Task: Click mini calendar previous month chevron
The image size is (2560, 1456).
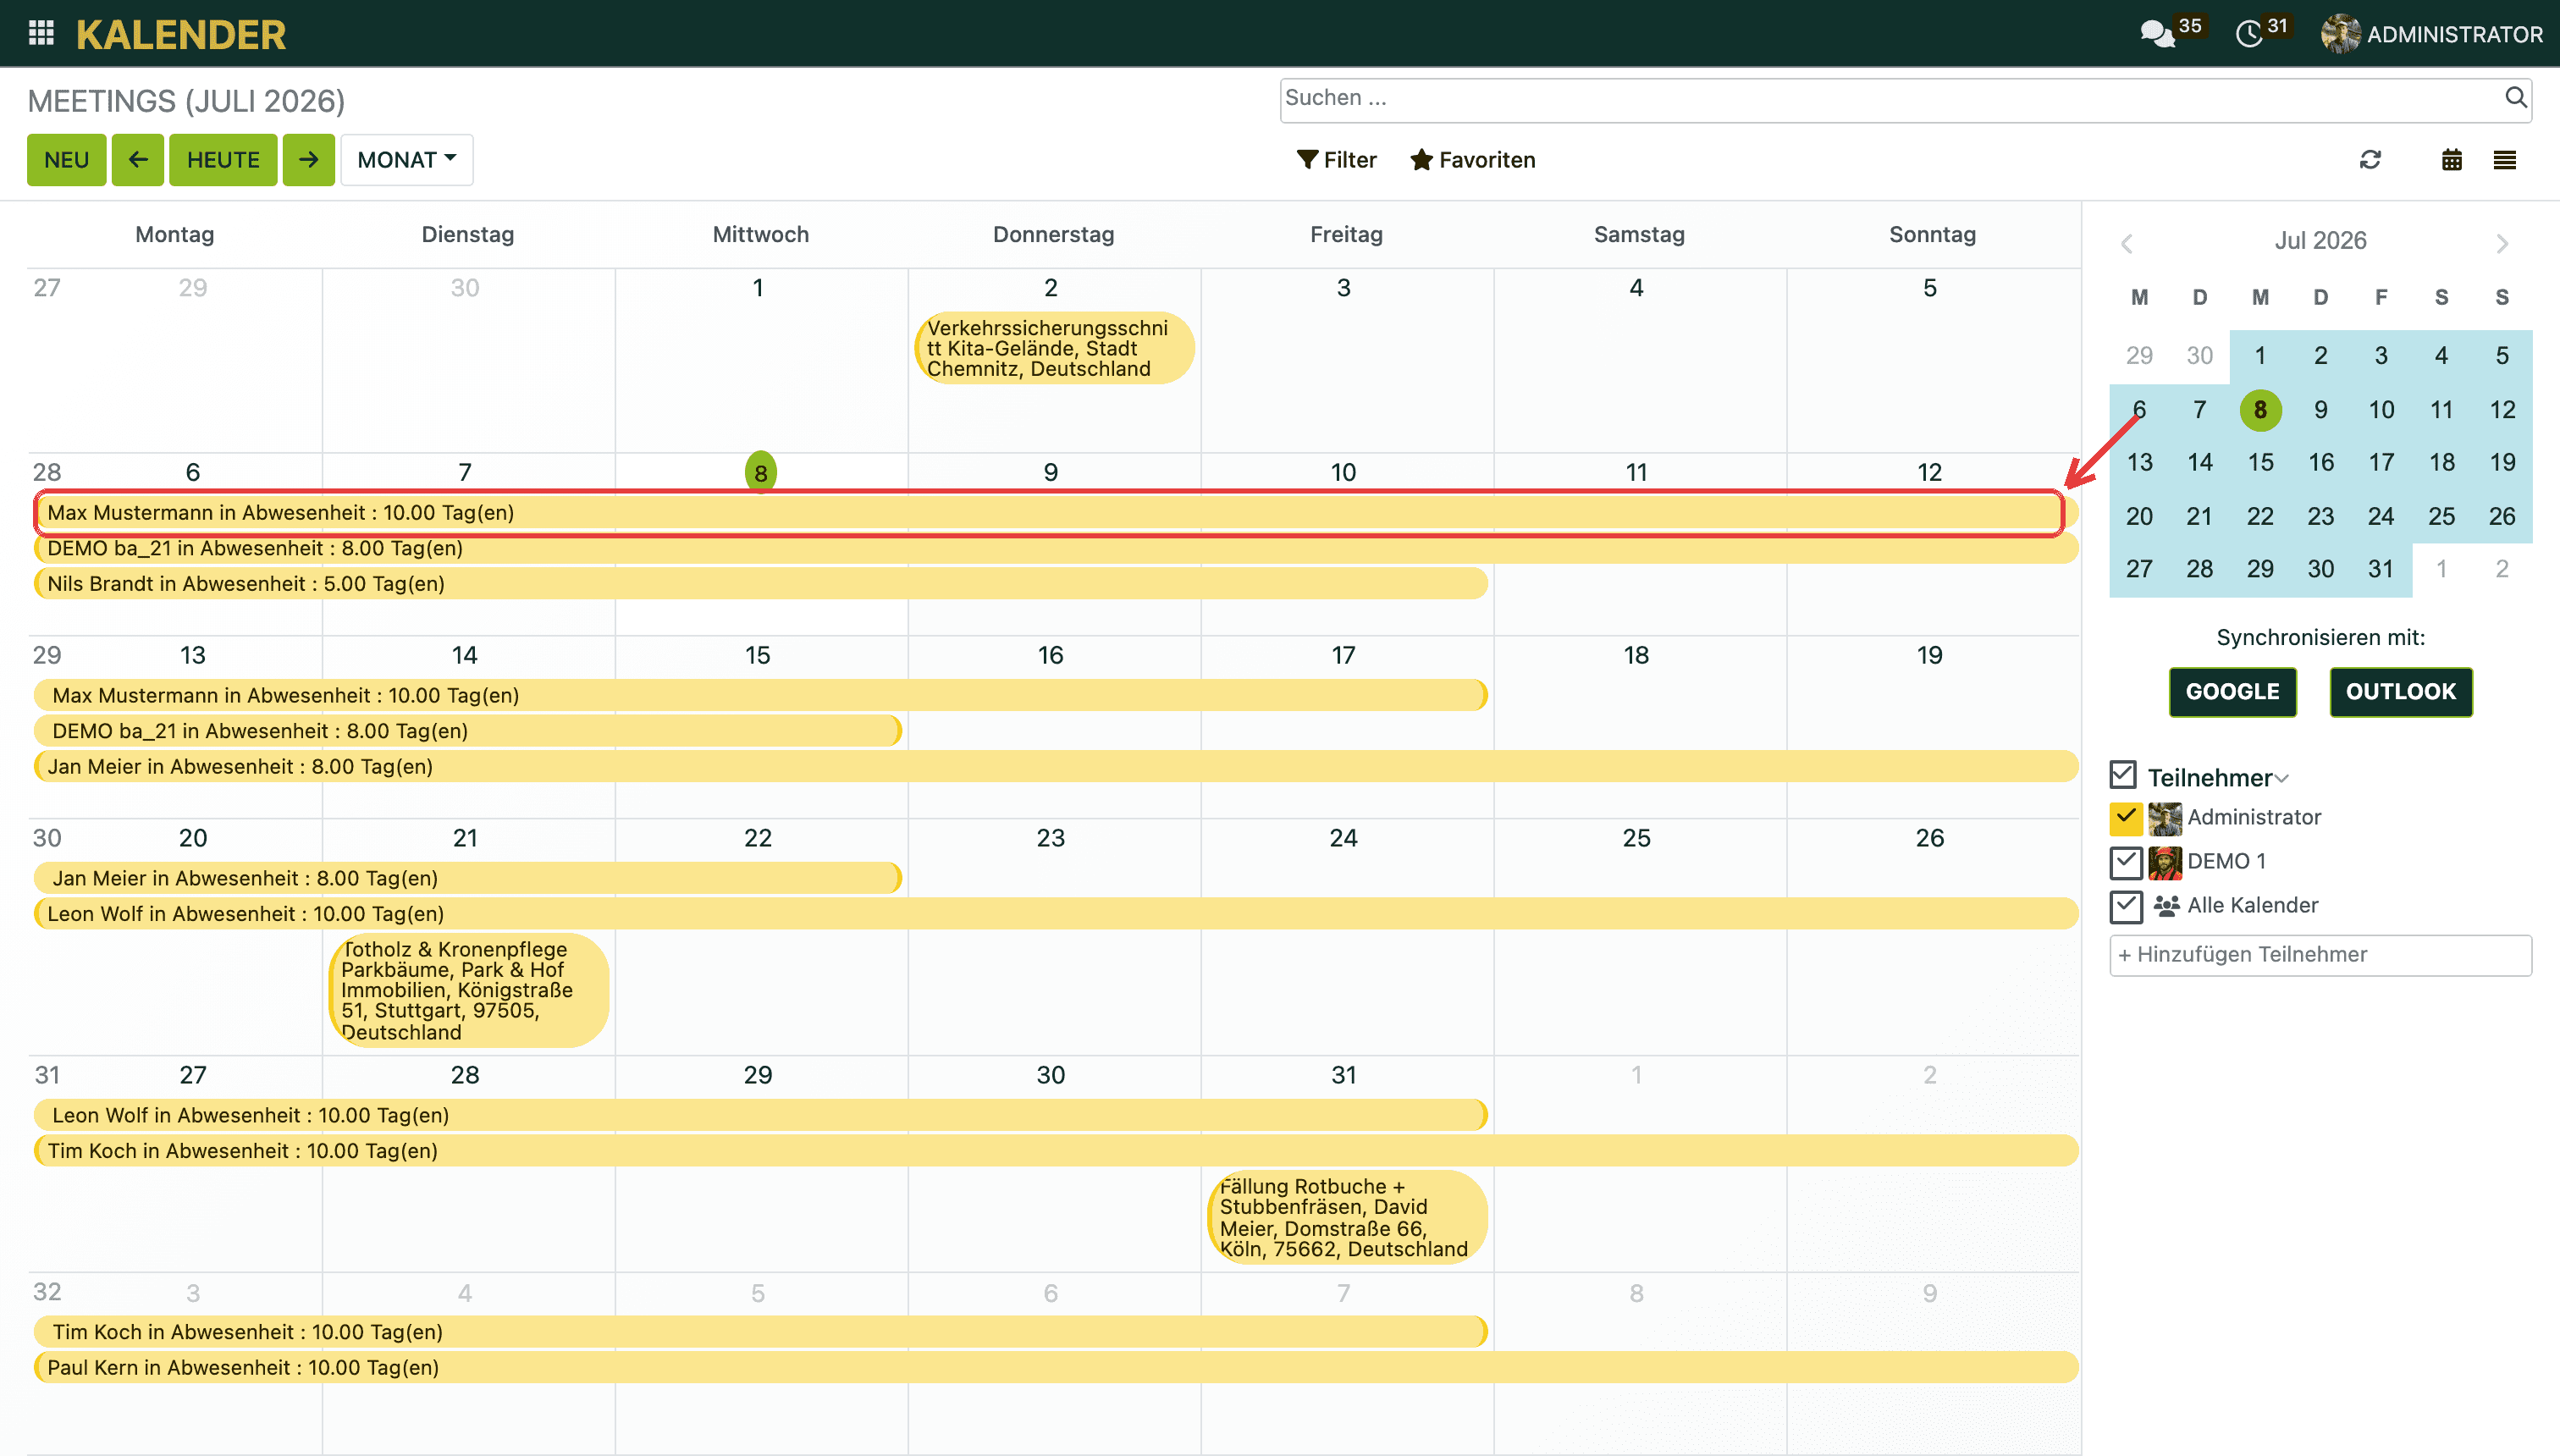Action: pos(2127,243)
